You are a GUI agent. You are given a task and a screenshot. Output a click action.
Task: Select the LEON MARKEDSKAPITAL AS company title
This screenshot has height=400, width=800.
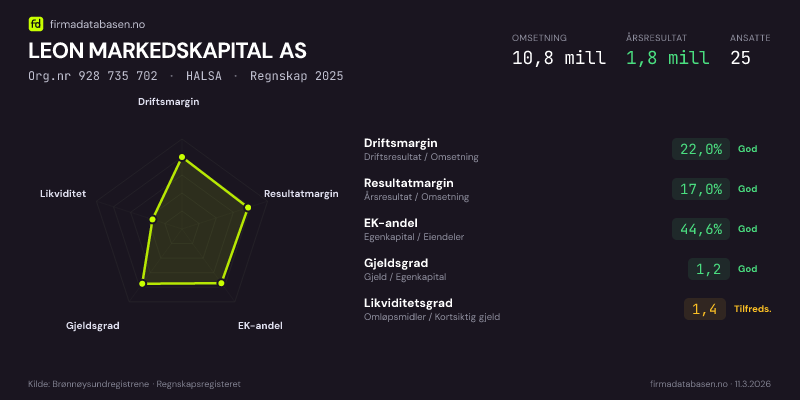coord(167,50)
